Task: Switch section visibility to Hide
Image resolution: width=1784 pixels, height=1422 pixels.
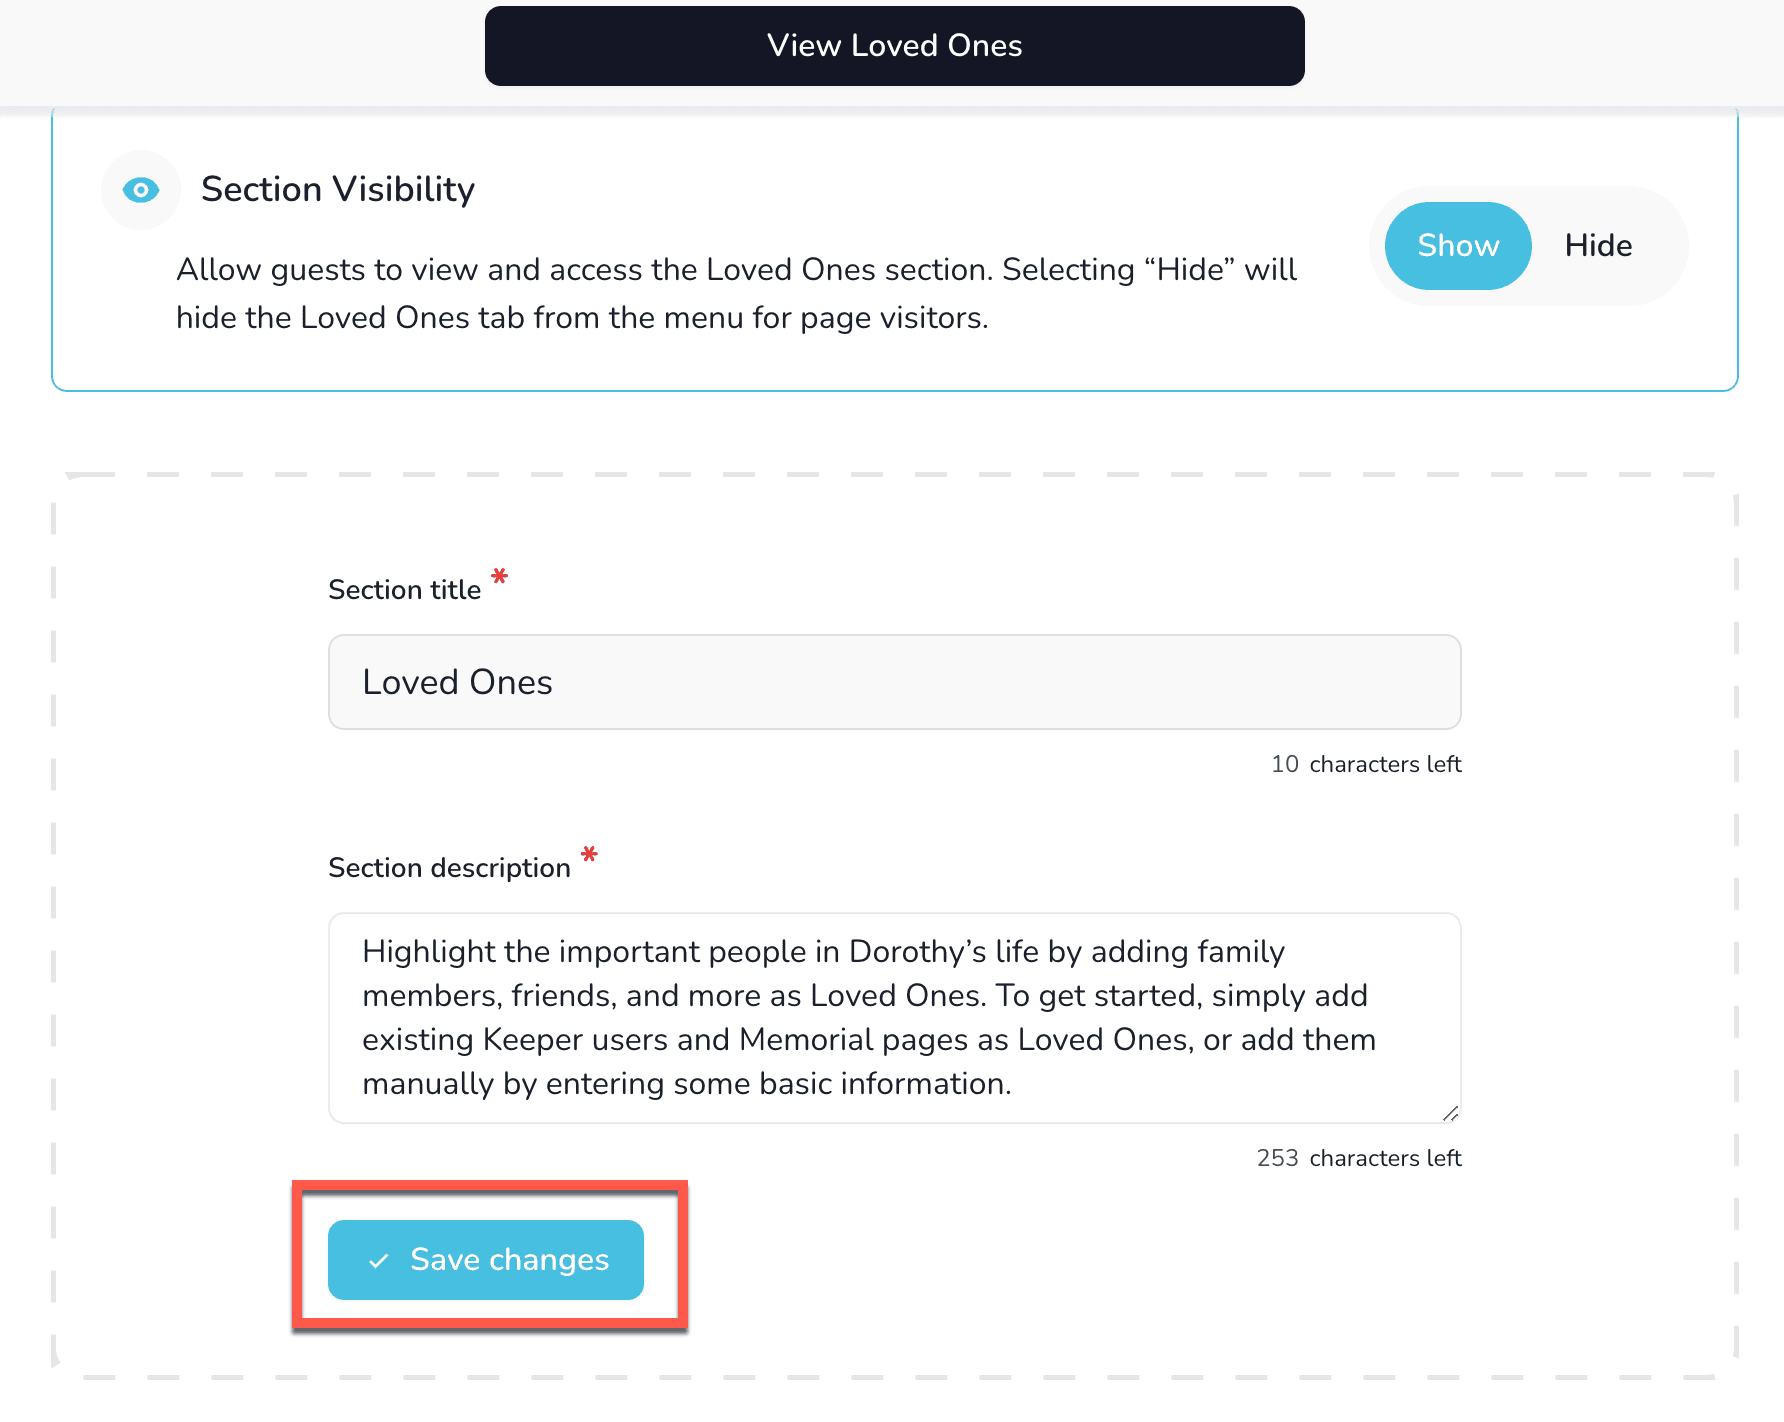Action: point(1597,246)
